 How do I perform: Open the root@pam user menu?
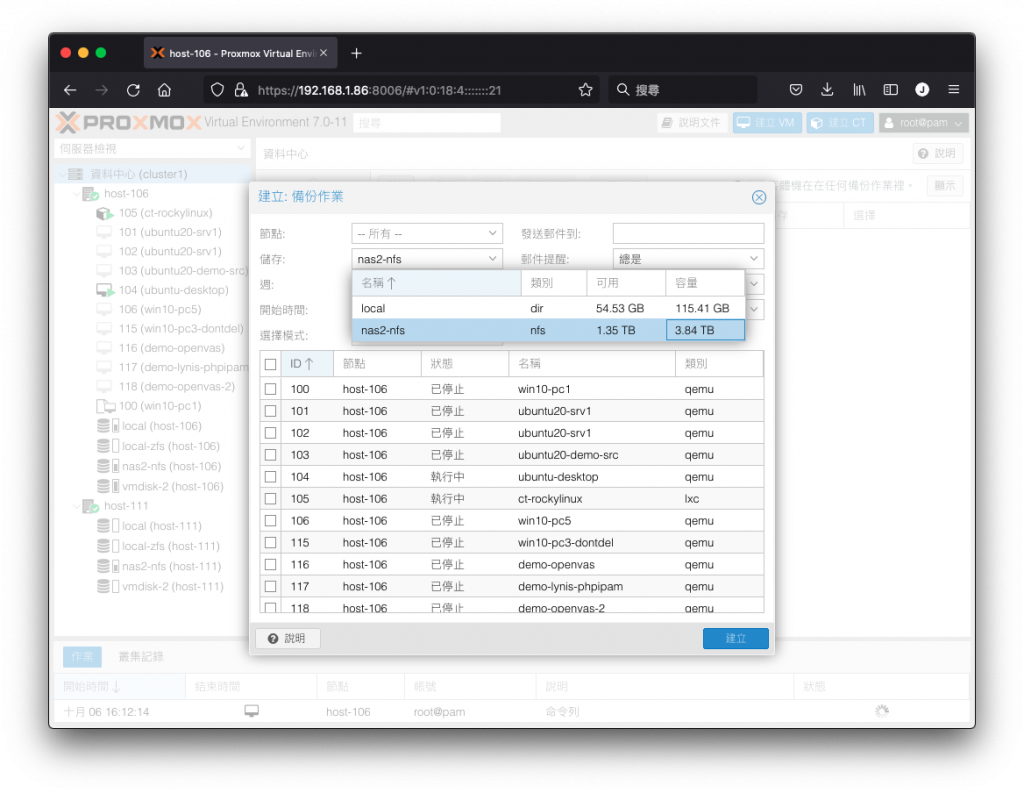[923, 123]
